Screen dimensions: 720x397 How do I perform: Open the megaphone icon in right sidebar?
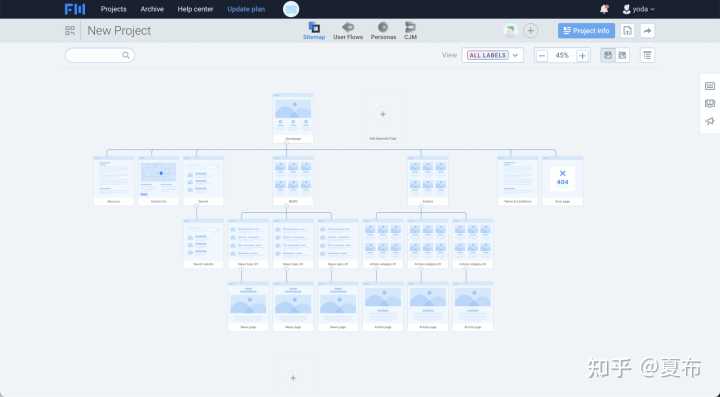pos(710,121)
